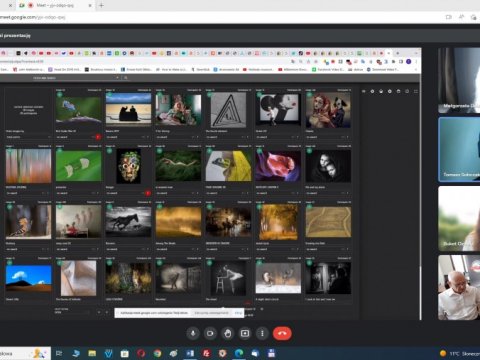Screen dimensions: 480x360
Task: Open Task View from the taskbar
Action: click(x=59, y=353)
